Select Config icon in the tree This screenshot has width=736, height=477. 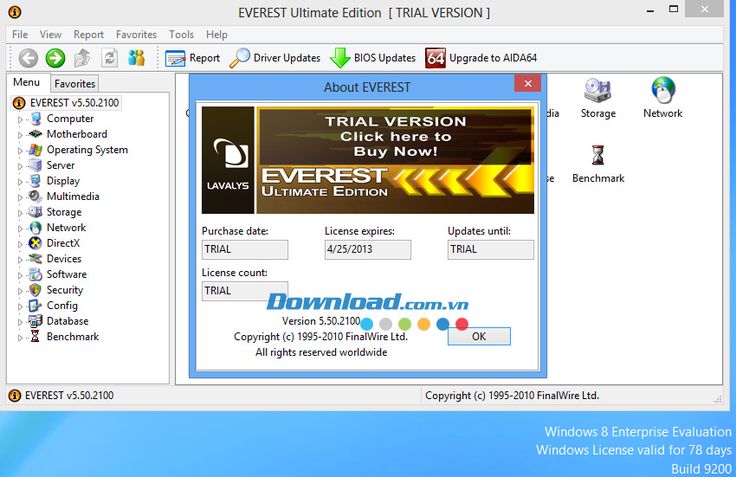pyautogui.click(x=36, y=306)
